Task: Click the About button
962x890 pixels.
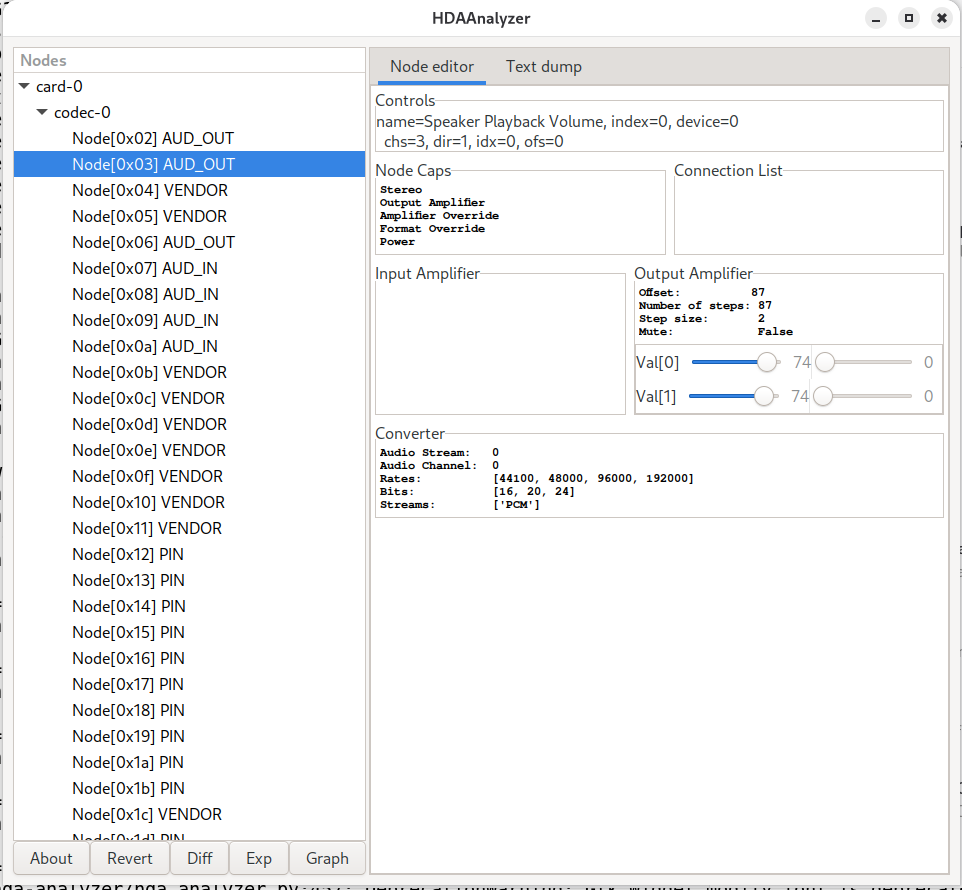Action: click(x=51, y=858)
